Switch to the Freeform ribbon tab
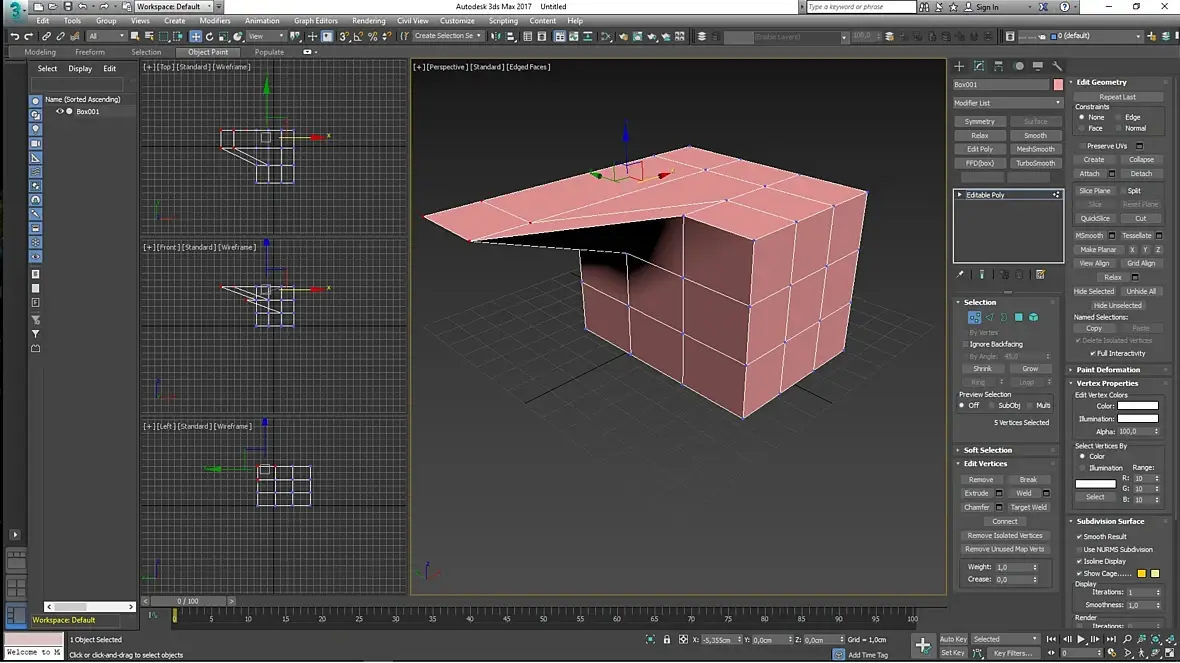The height and width of the screenshot is (663, 1180). [90, 52]
